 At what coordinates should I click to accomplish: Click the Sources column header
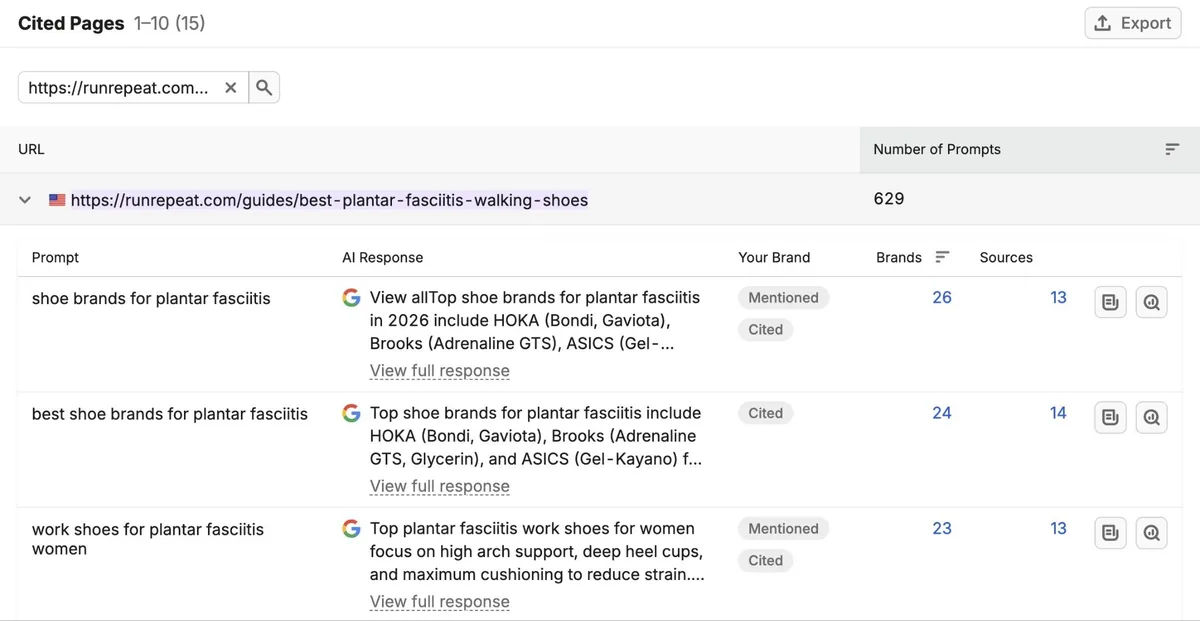[1006, 257]
